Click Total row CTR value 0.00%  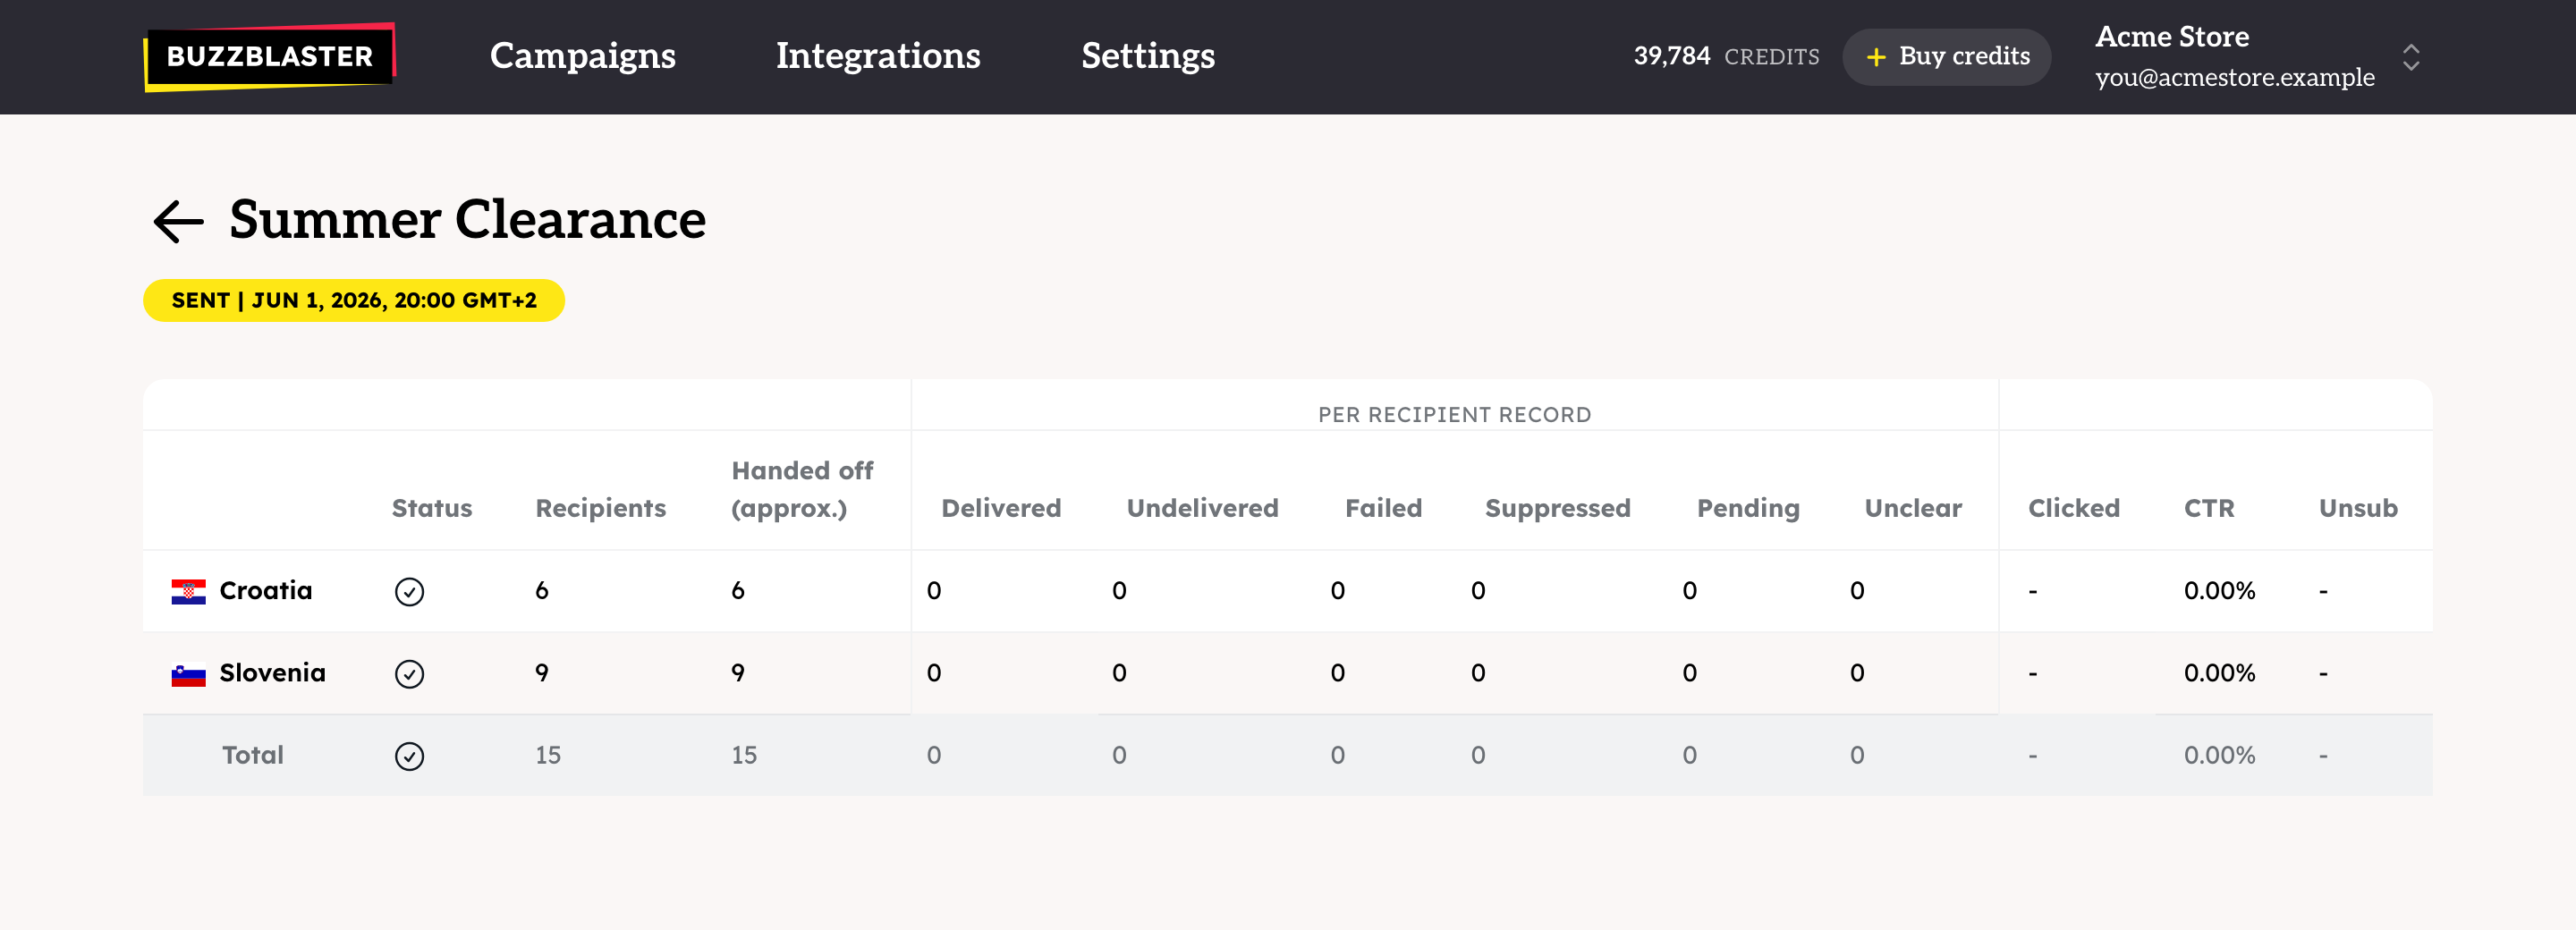(x=2219, y=755)
